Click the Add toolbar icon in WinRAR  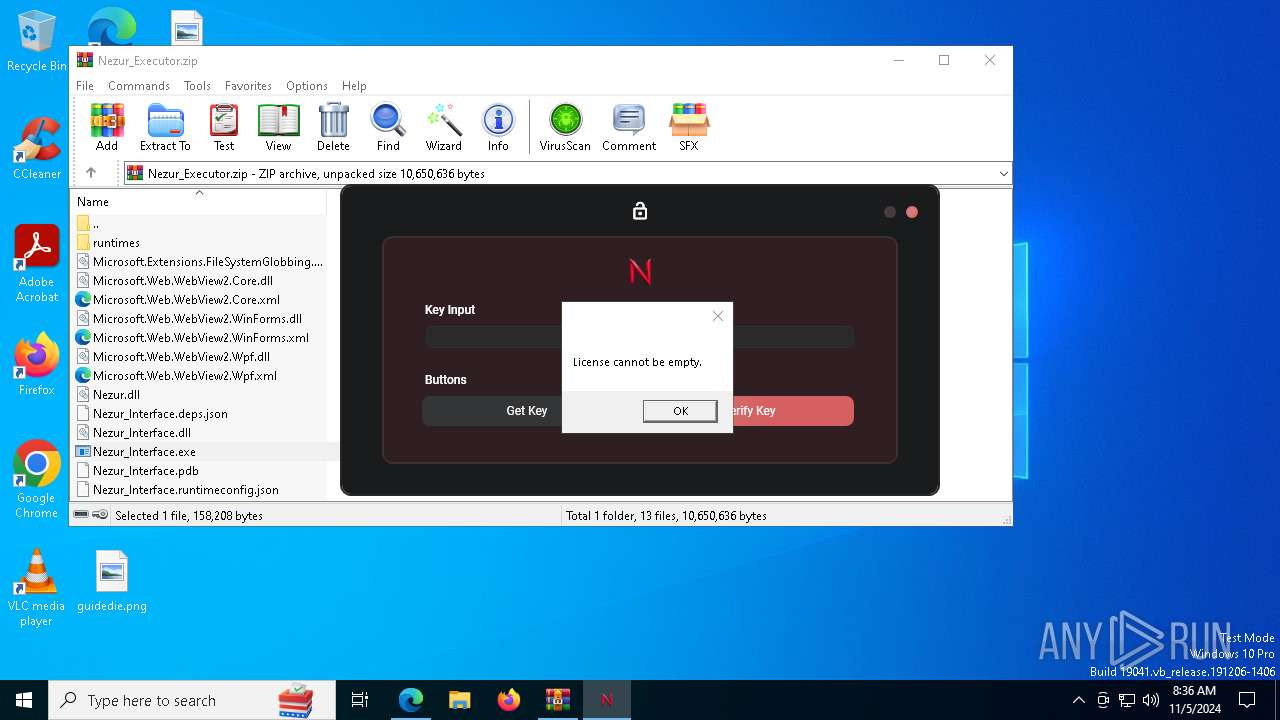(107, 127)
